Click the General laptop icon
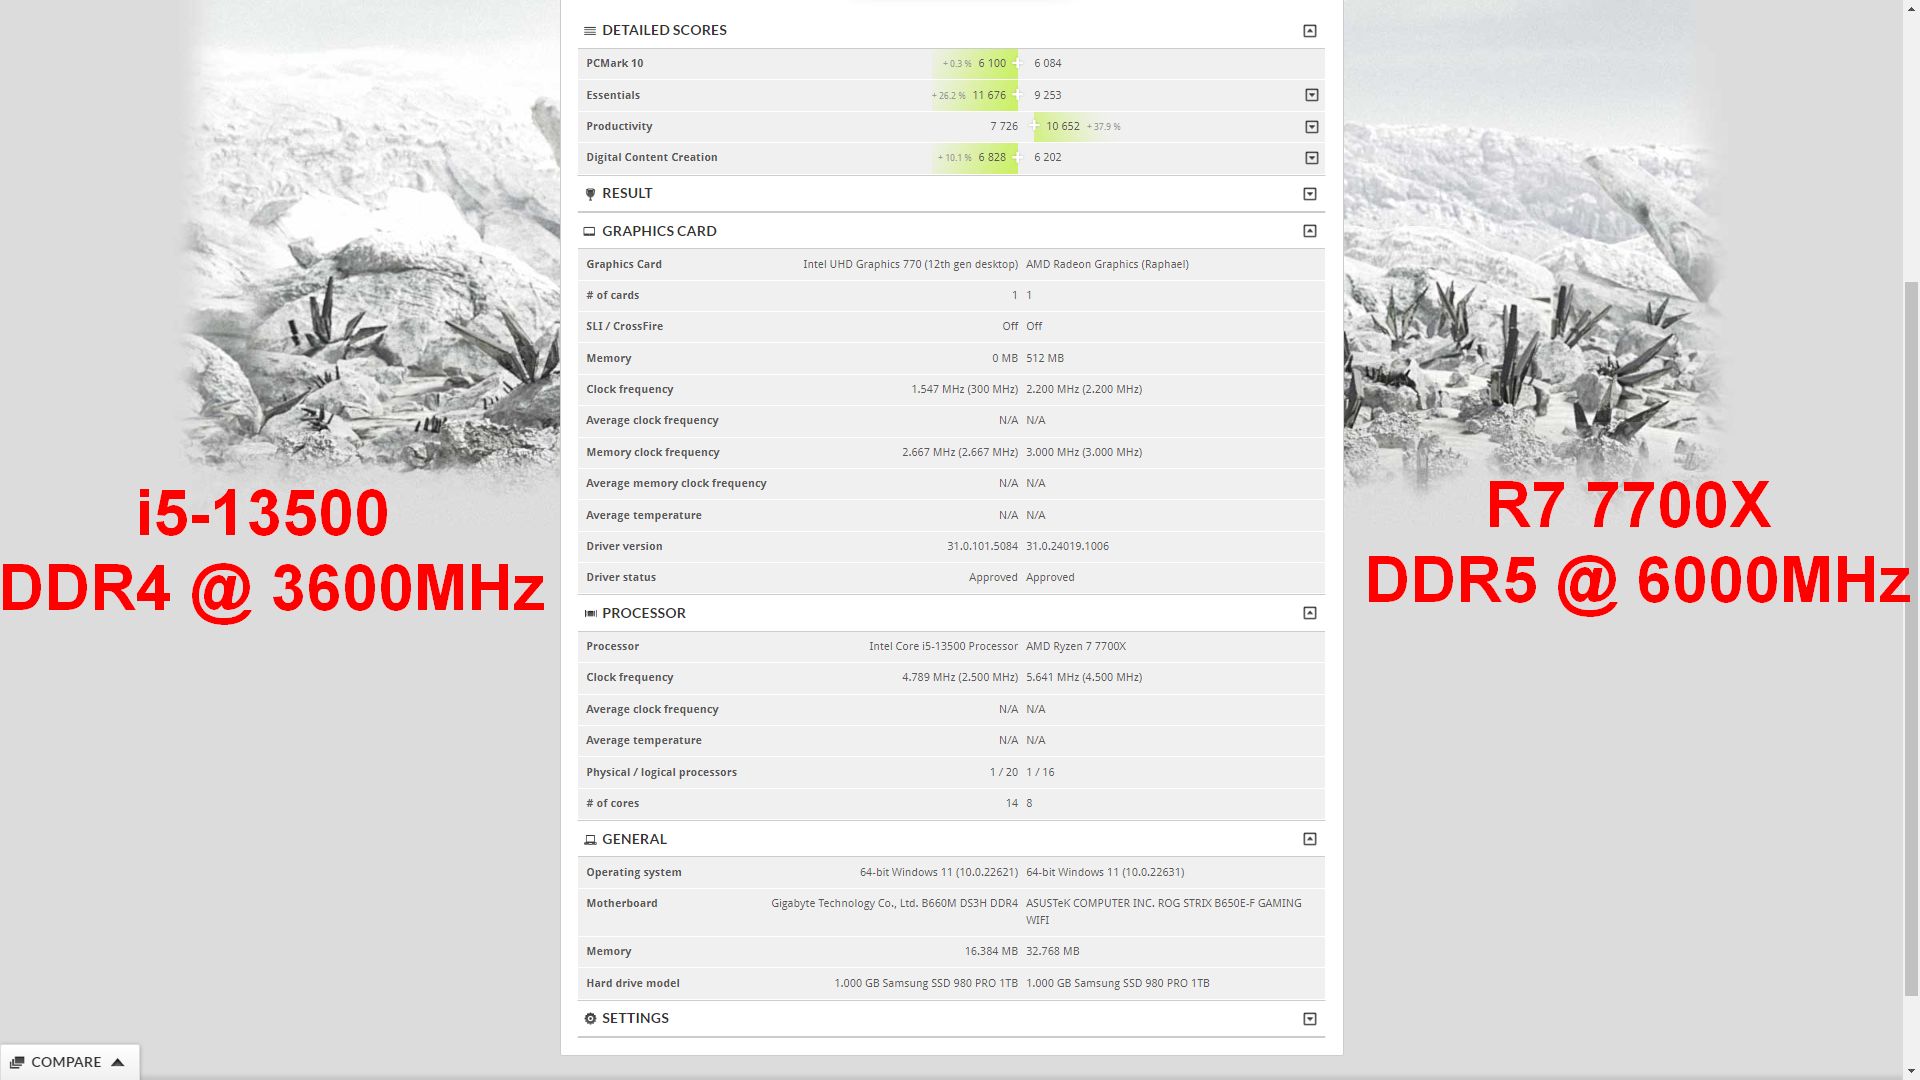 point(590,839)
